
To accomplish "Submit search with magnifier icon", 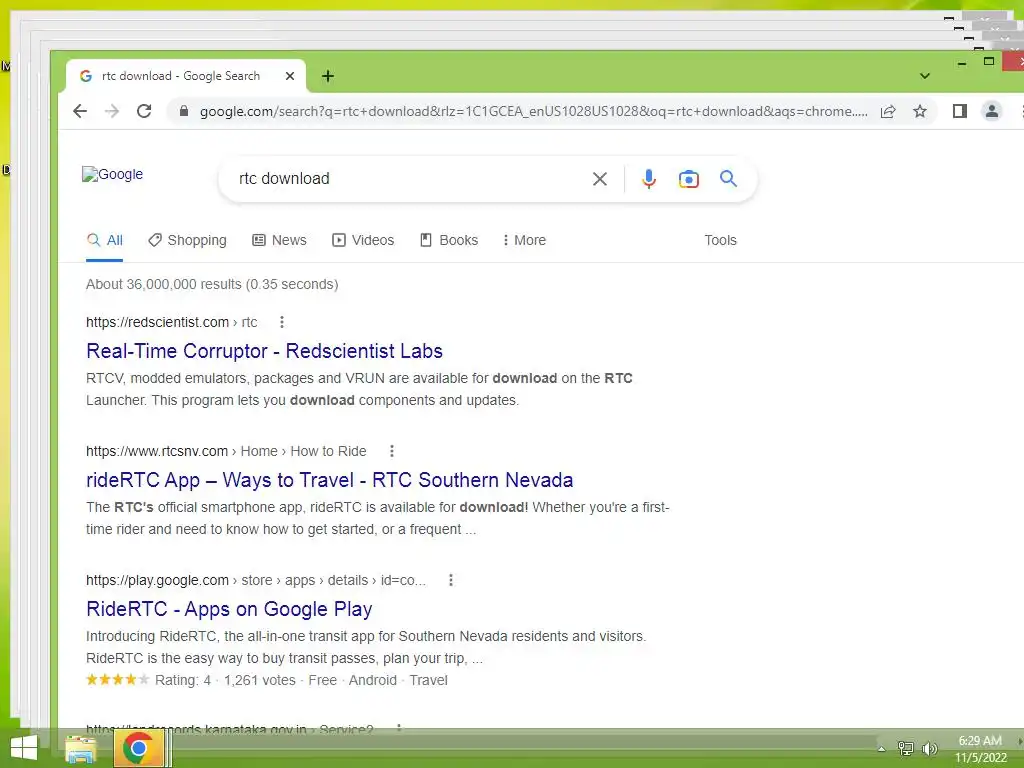I will click(x=728, y=178).
